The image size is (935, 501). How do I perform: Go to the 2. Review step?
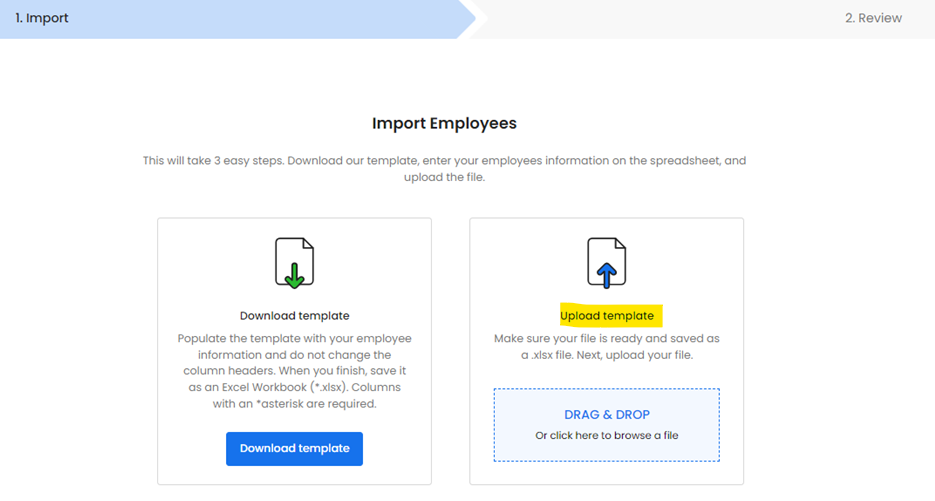point(872,18)
